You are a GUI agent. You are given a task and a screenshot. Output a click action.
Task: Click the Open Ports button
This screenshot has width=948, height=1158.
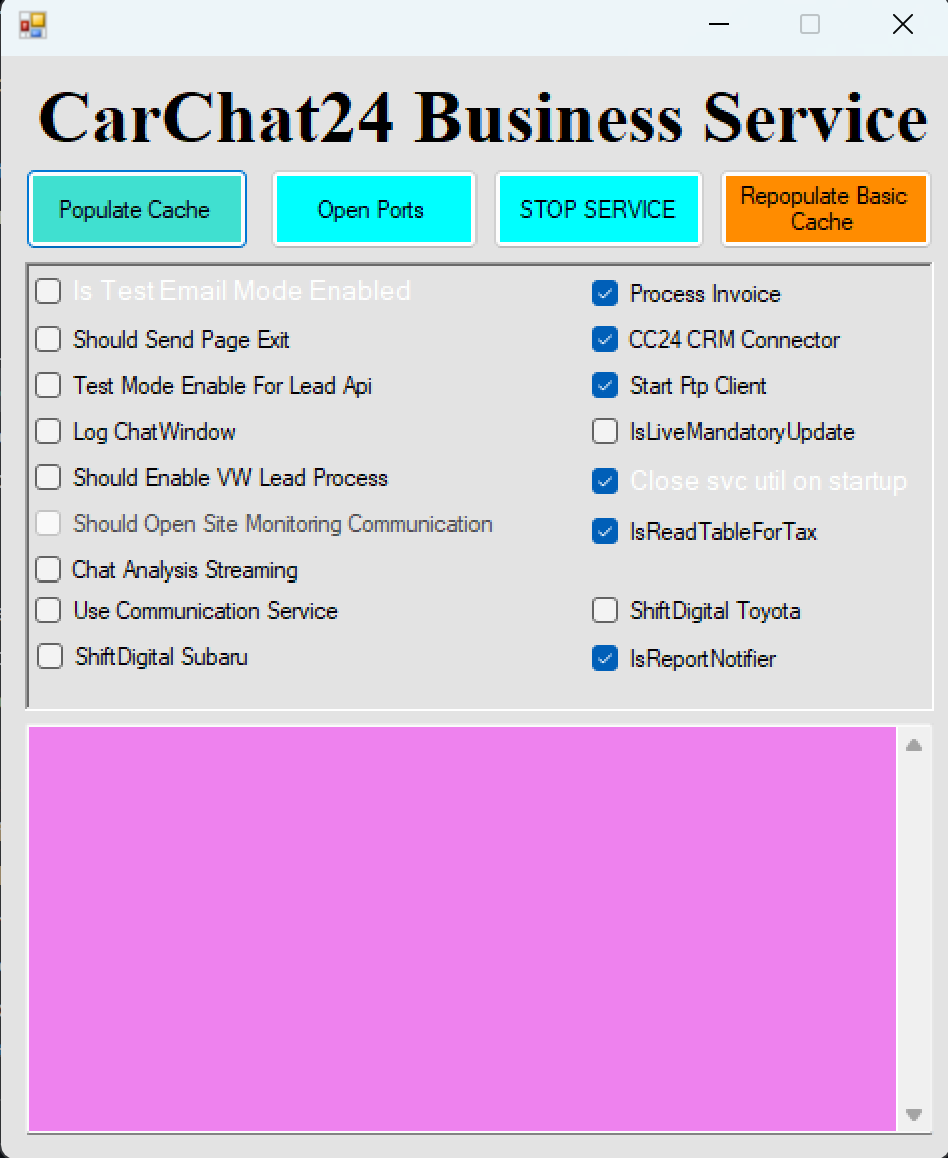coord(374,209)
